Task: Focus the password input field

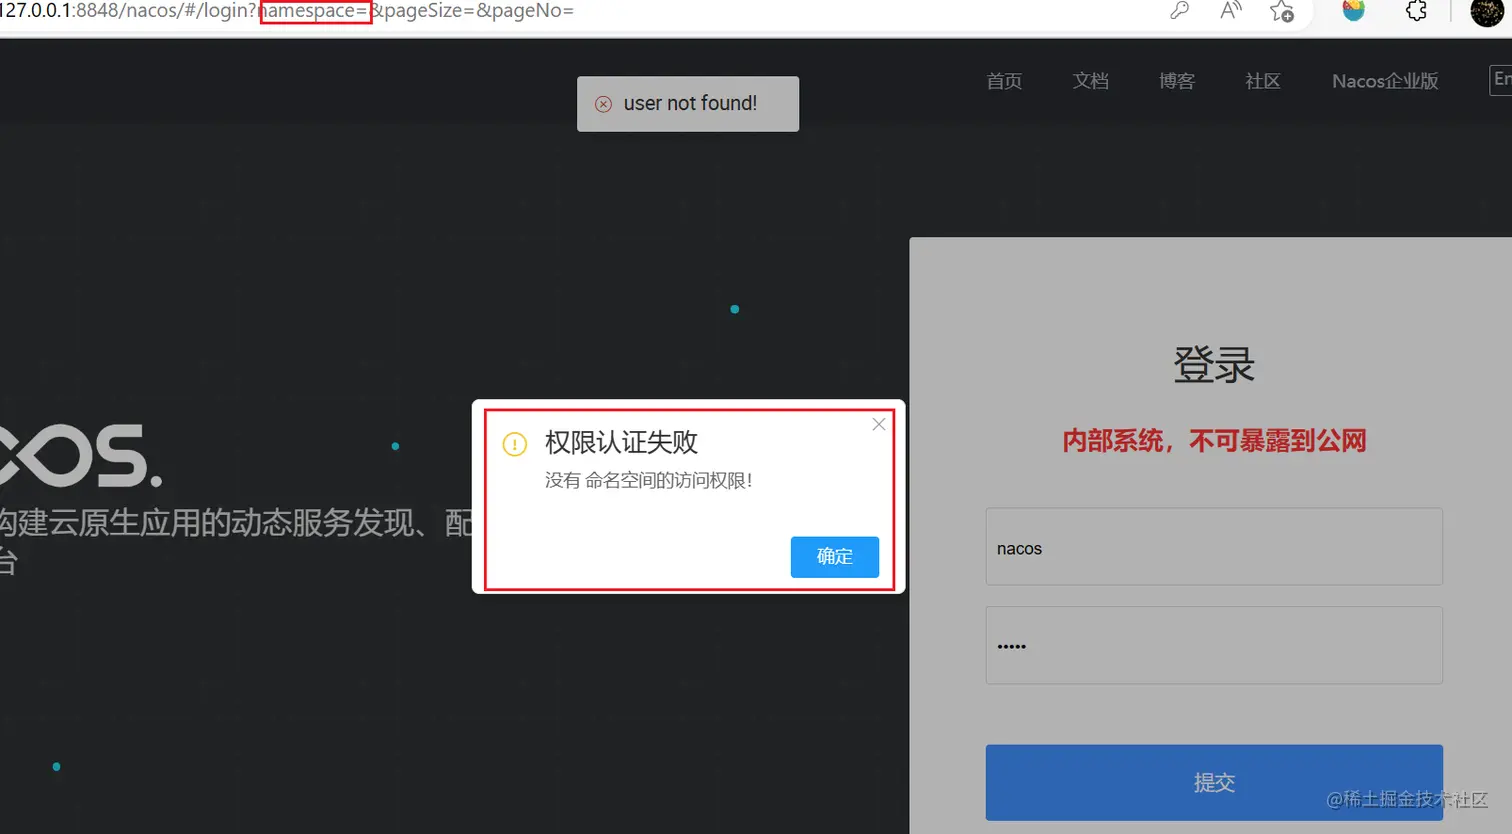Action: [x=1214, y=645]
